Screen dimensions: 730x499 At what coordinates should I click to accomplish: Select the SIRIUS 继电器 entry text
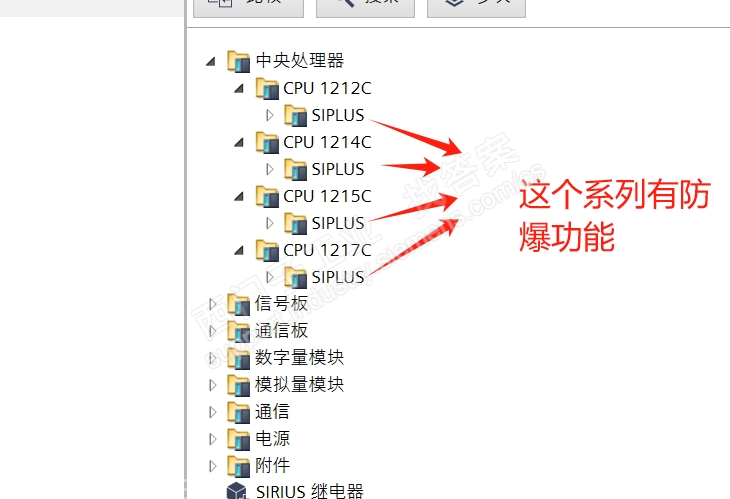[310, 491]
